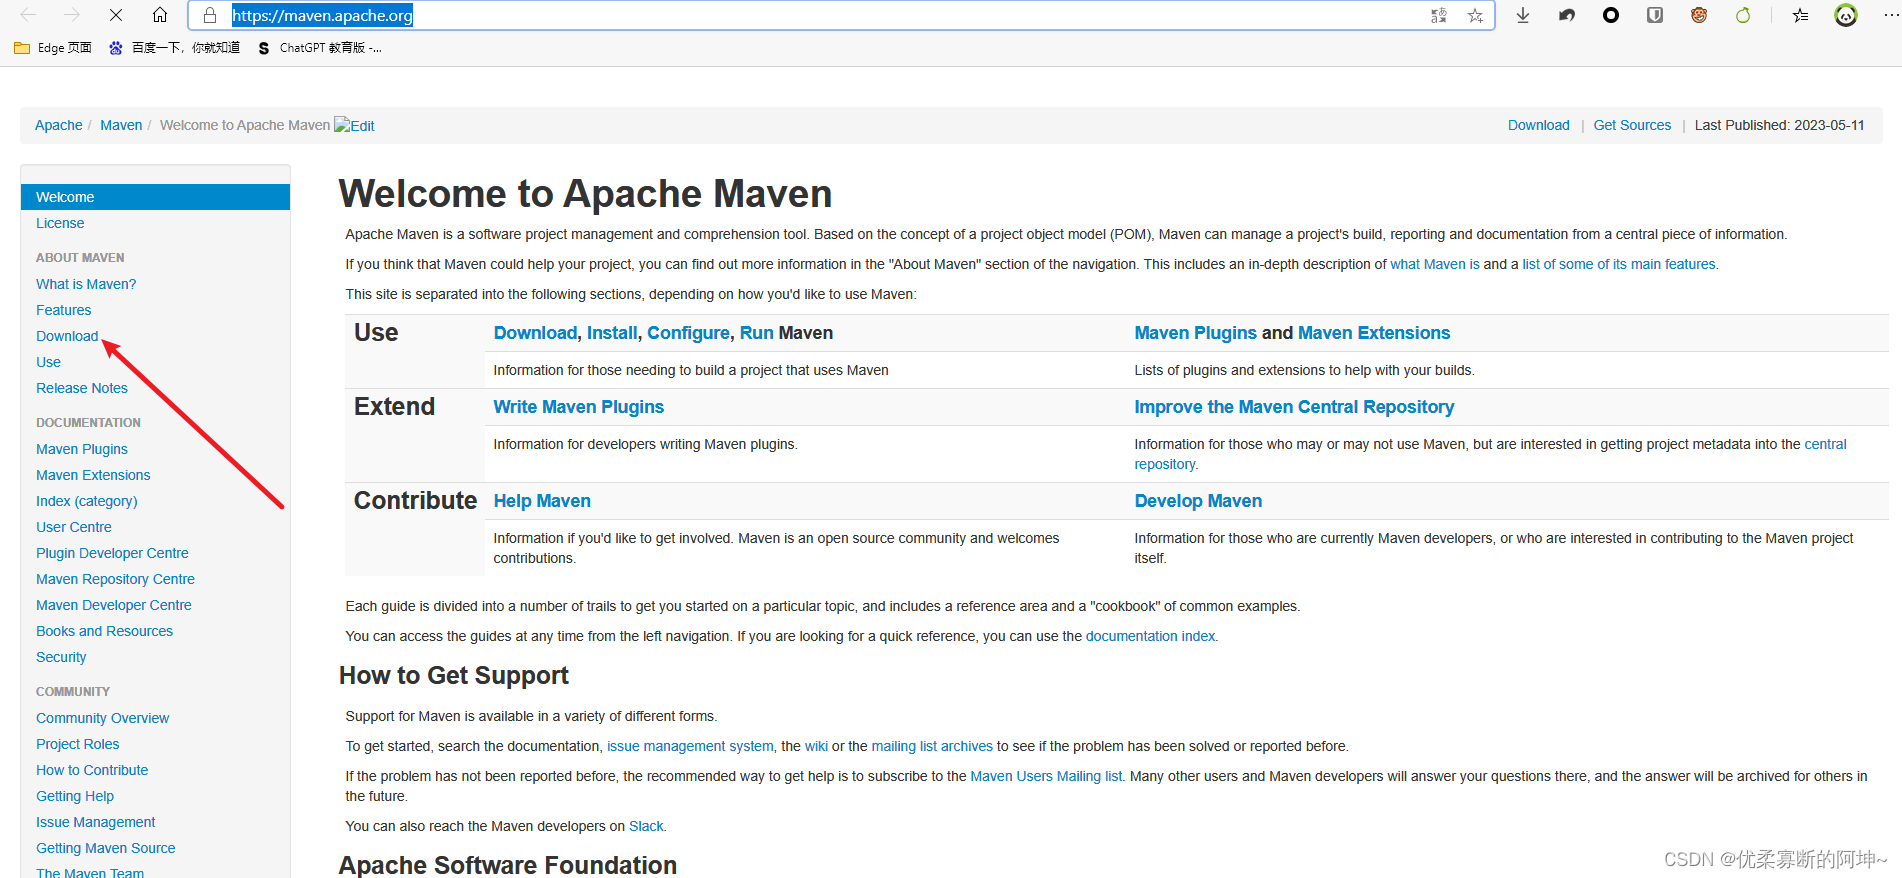Open the Slack link

pos(646,826)
